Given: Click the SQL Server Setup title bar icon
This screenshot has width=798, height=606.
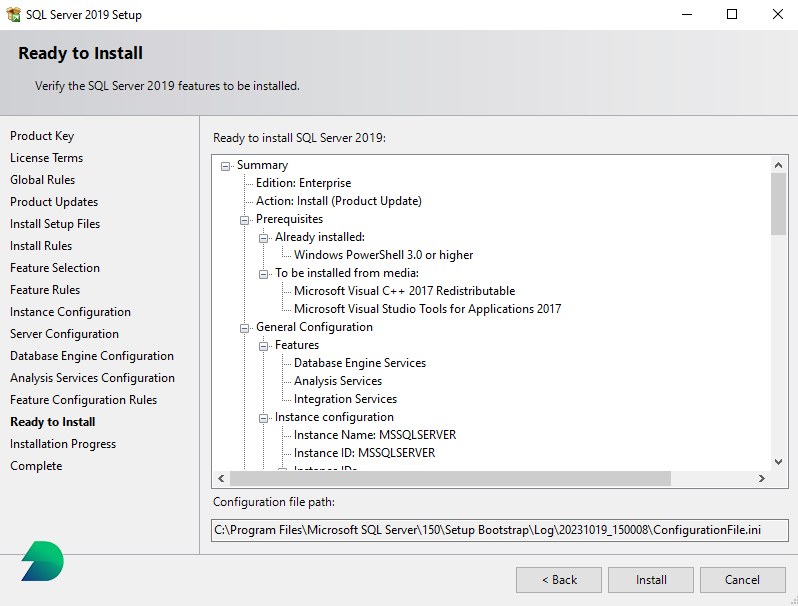Looking at the screenshot, I should pyautogui.click(x=14, y=14).
